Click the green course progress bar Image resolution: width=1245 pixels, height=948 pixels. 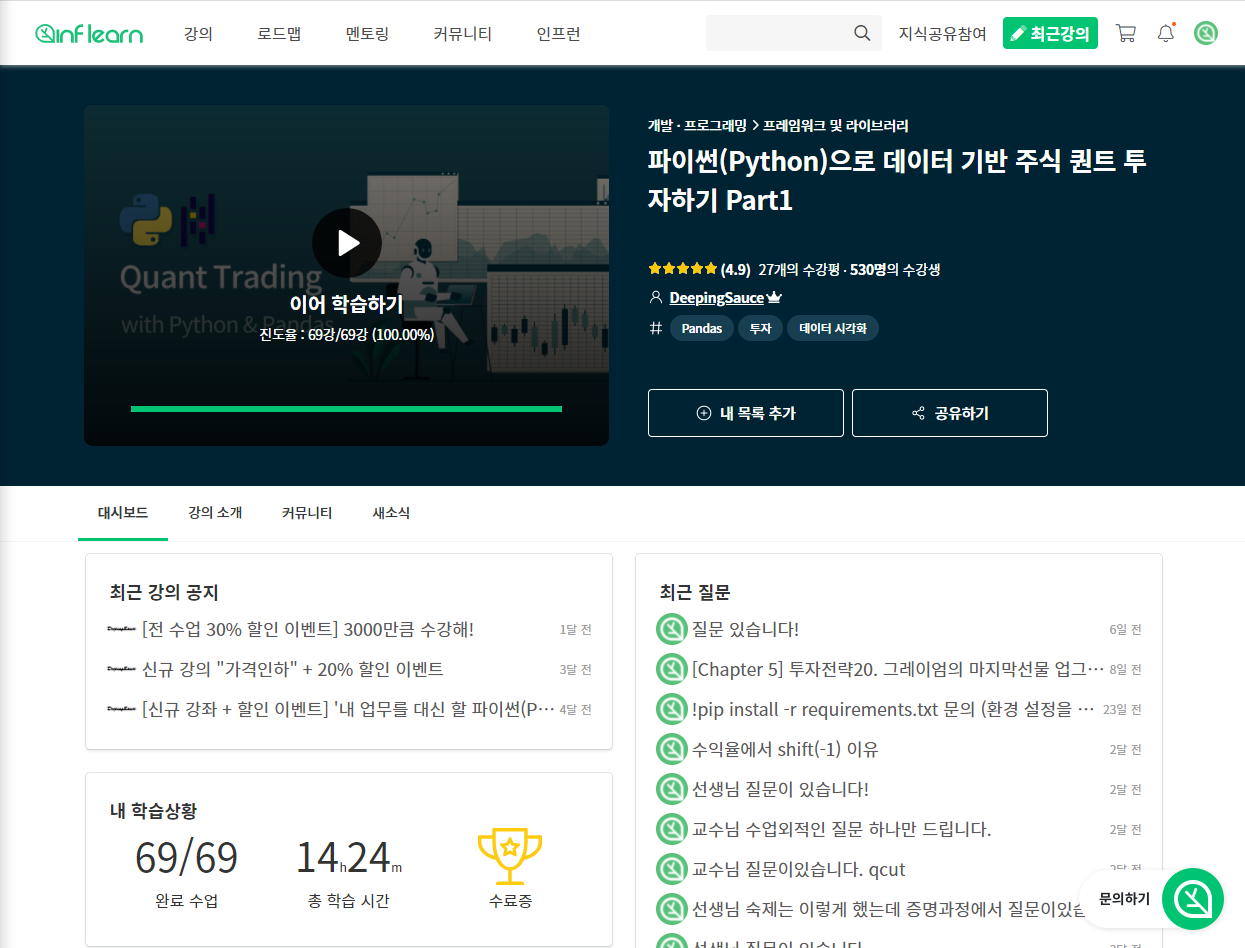[x=346, y=409]
